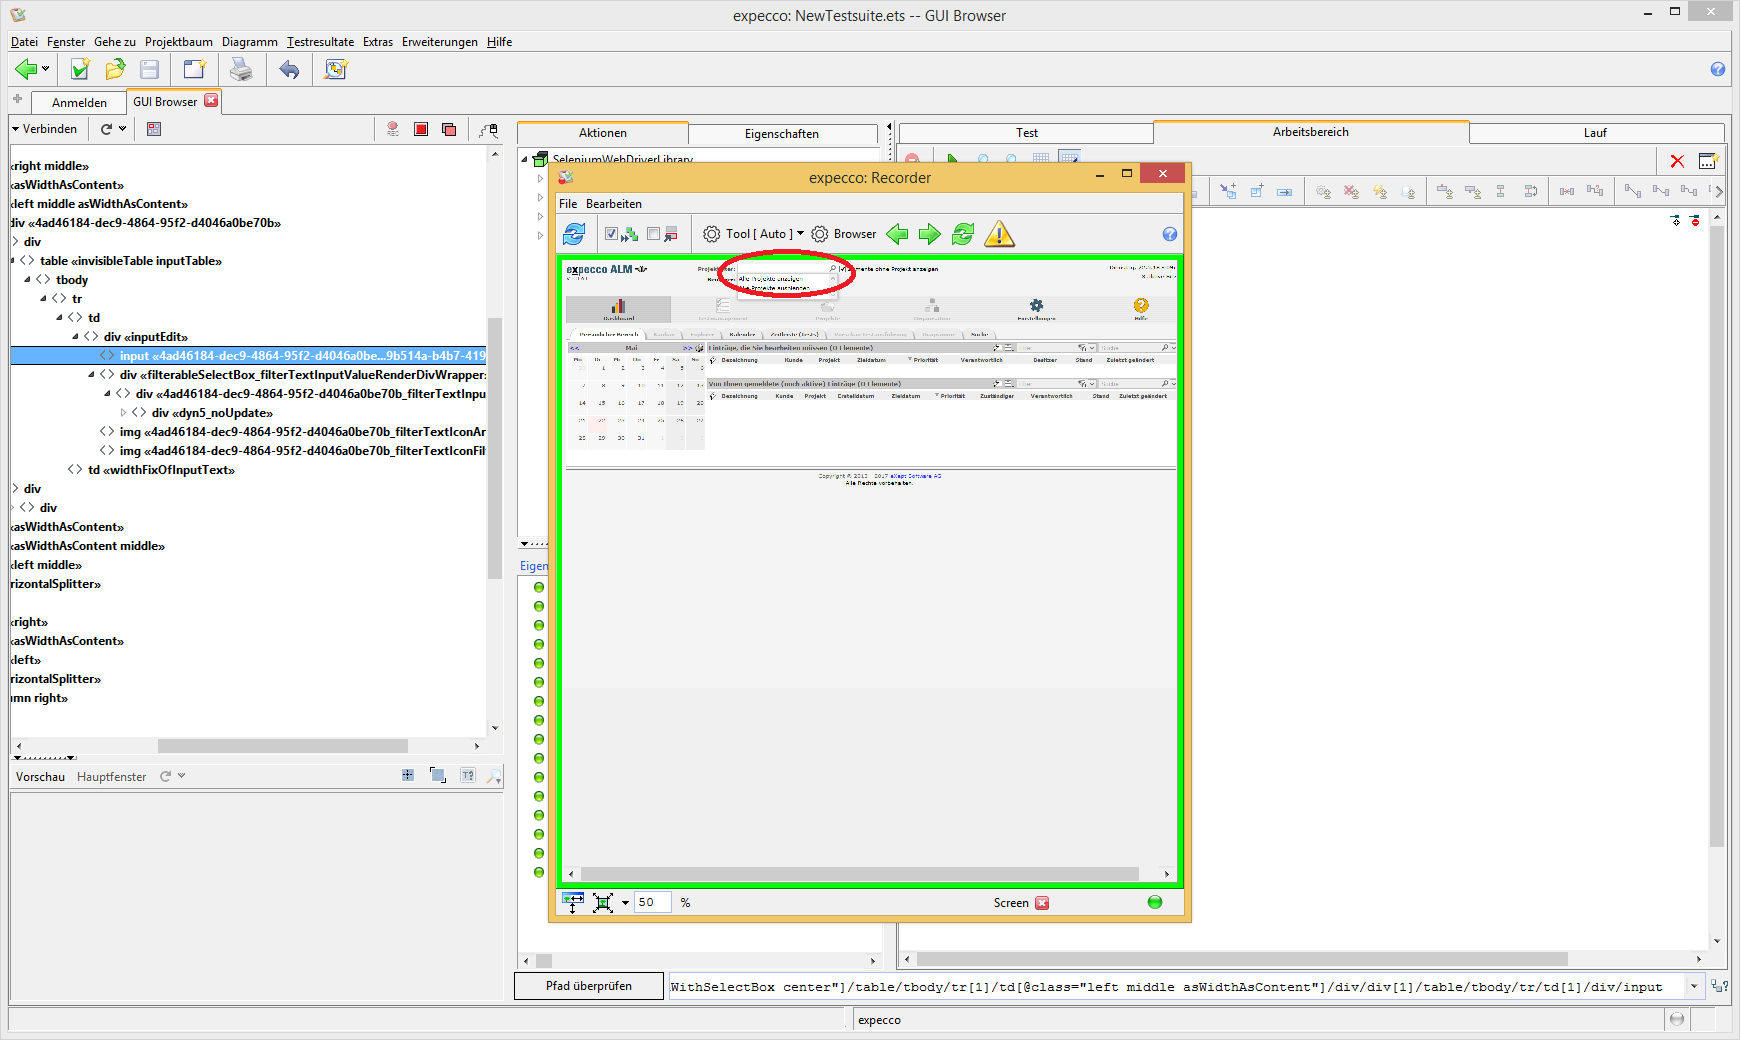Open the folder icon to load a testsuite
This screenshot has height=1040, width=1740.
115,69
